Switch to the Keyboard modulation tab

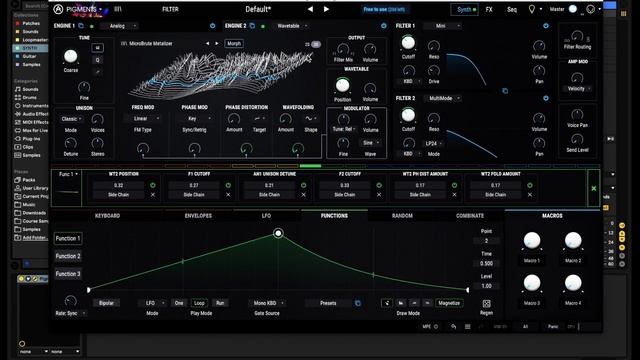pyautogui.click(x=107, y=216)
